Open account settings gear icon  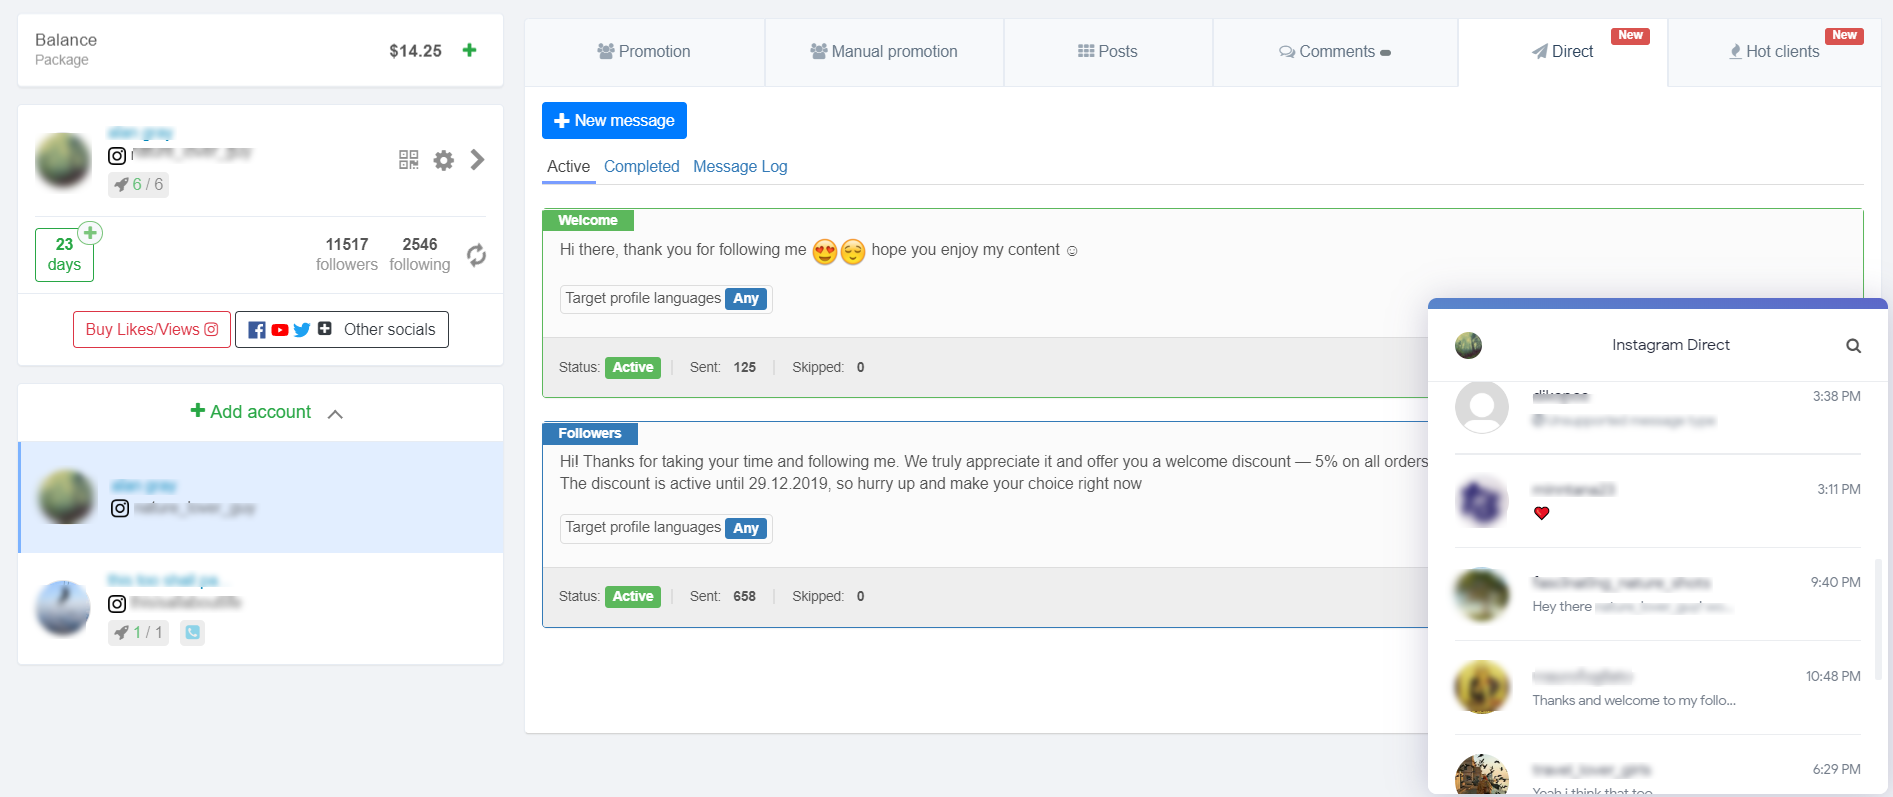[x=444, y=160]
